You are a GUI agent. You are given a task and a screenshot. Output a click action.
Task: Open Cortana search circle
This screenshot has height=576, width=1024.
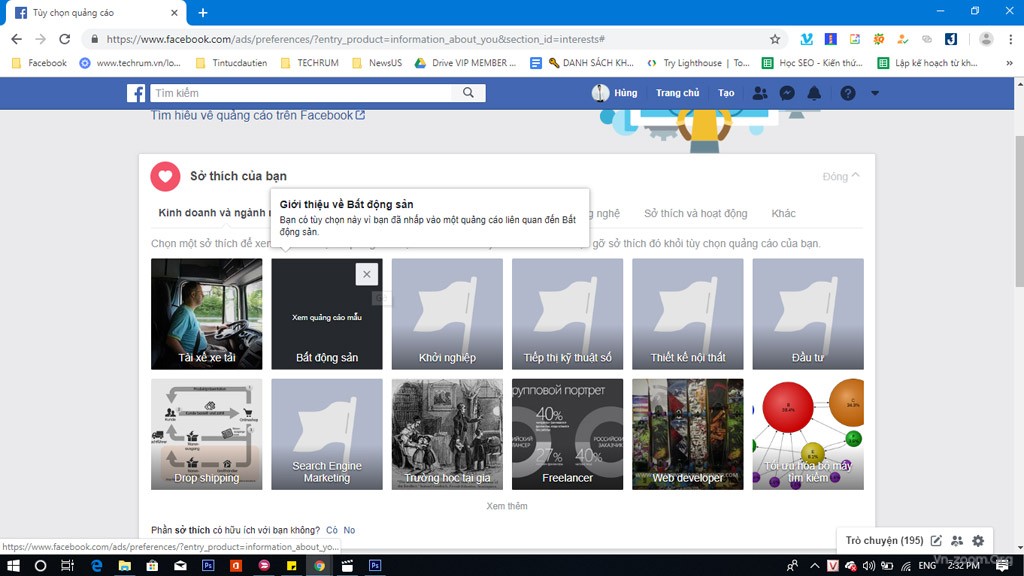point(40,566)
